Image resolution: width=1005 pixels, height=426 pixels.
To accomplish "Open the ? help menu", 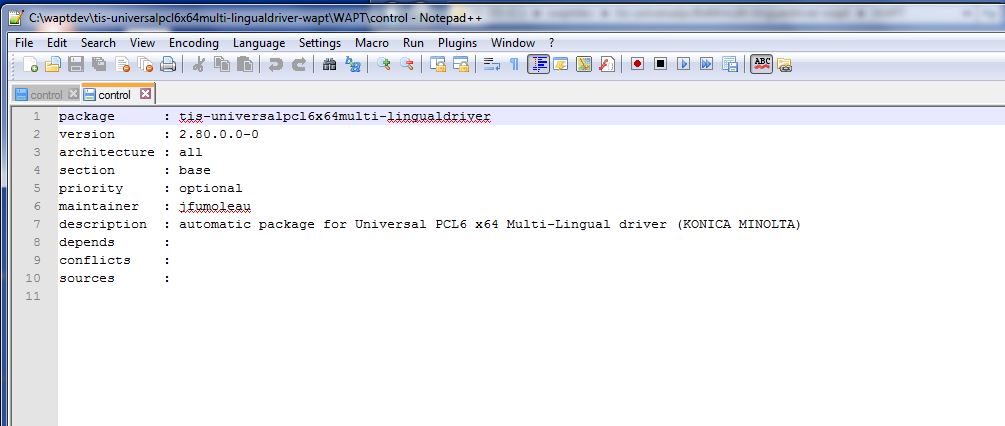I will (x=551, y=43).
